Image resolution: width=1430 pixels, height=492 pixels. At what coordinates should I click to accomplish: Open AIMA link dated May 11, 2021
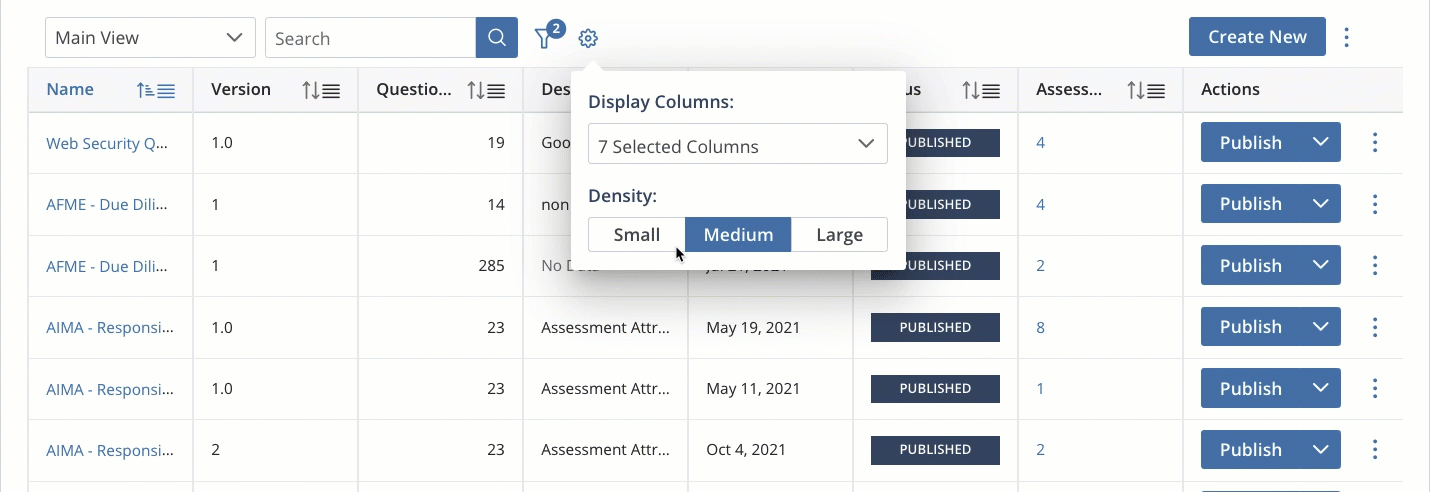[x=110, y=389]
